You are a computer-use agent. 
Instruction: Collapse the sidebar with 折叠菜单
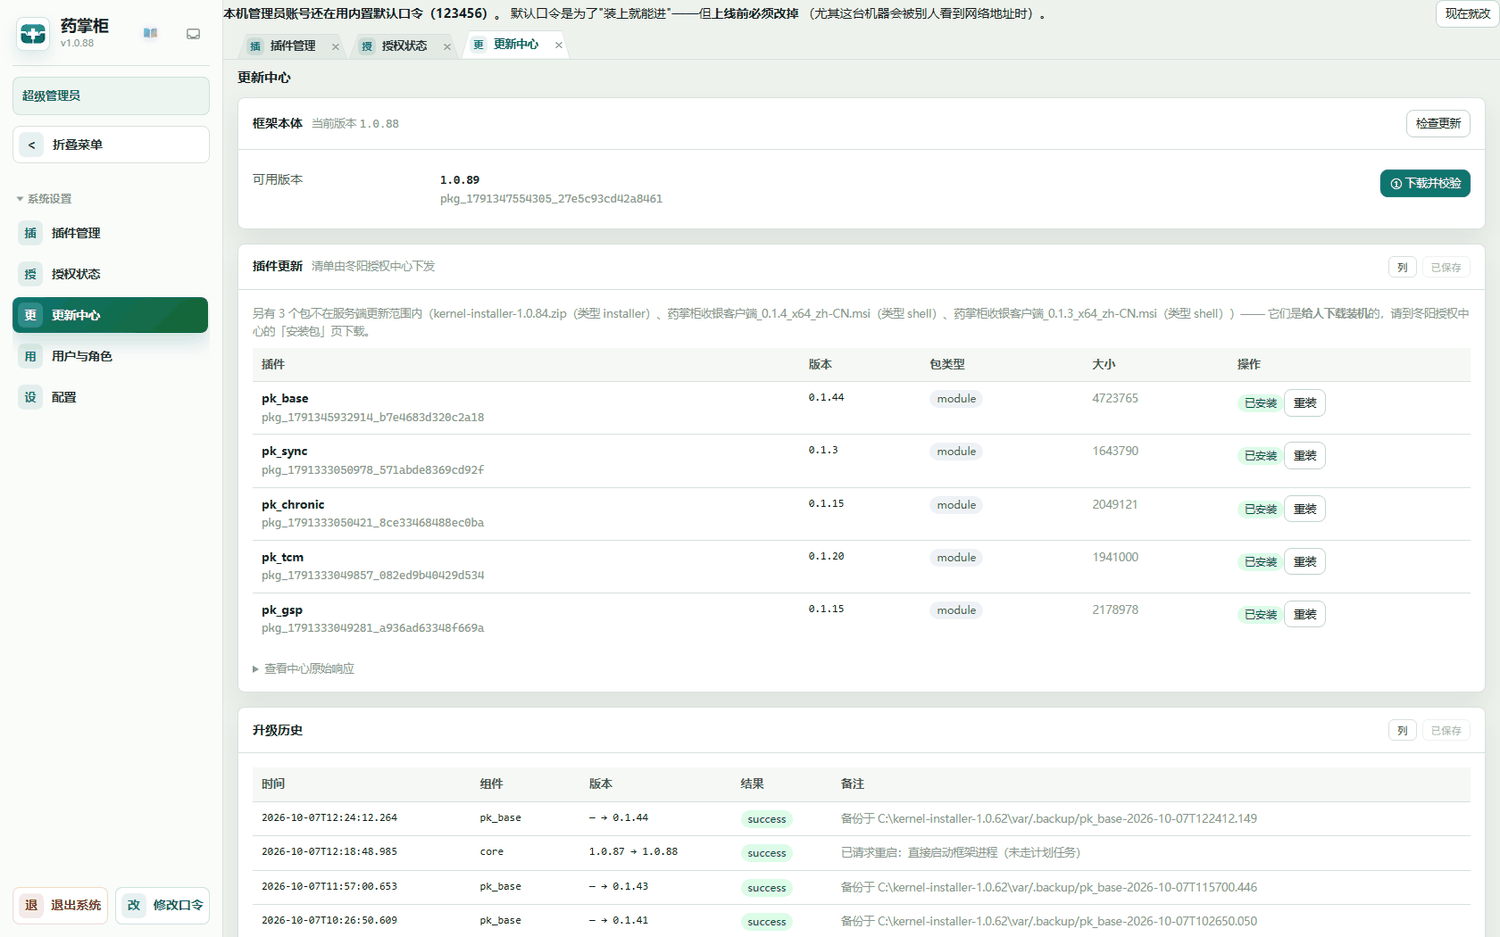(x=111, y=145)
